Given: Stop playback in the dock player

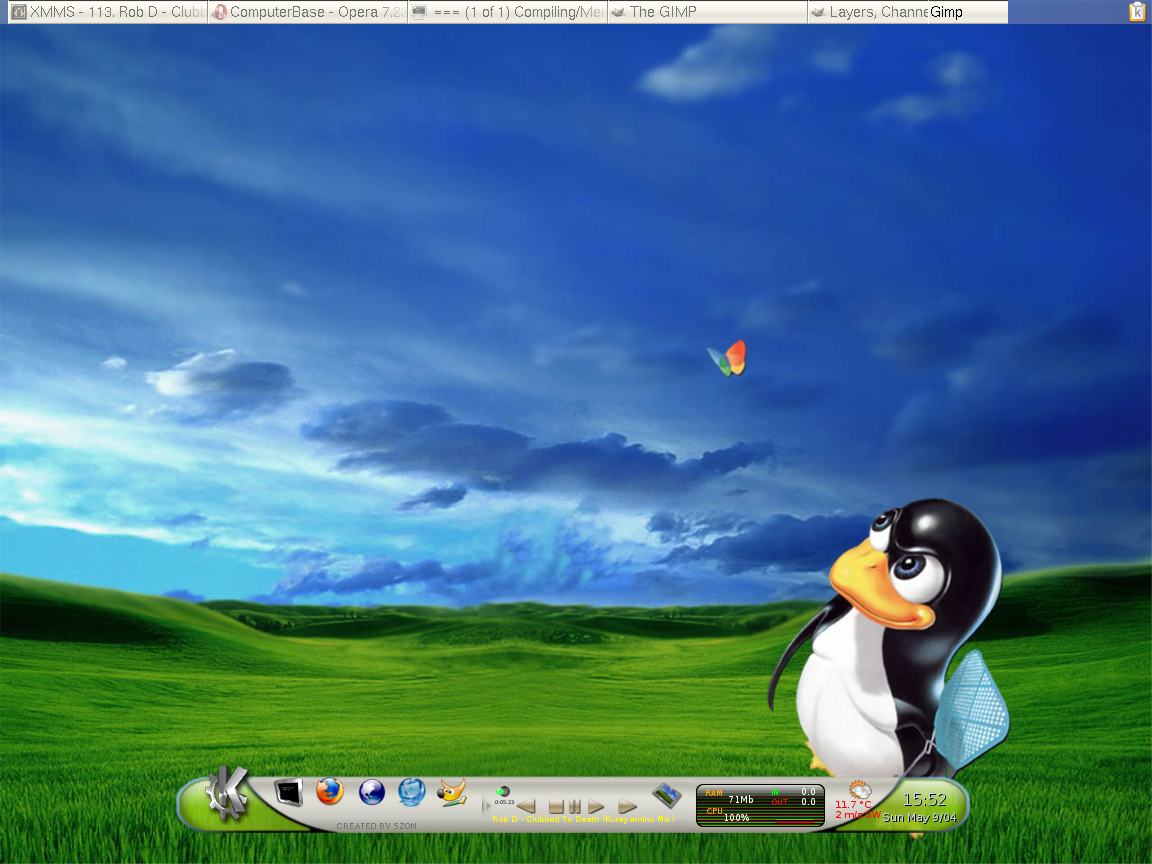Looking at the screenshot, I should (555, 807).
